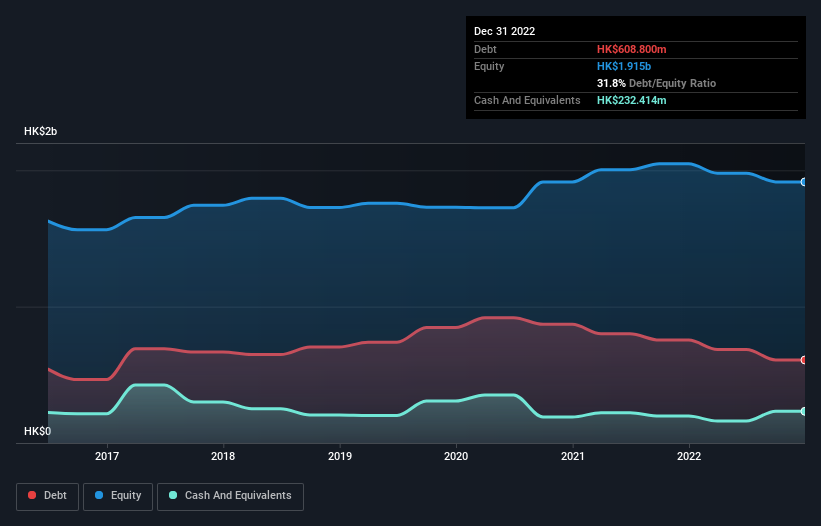Viewport: 821px width, 526px height.
Task: Click the HK$232.414m cash value
Action: pos(631,100)
